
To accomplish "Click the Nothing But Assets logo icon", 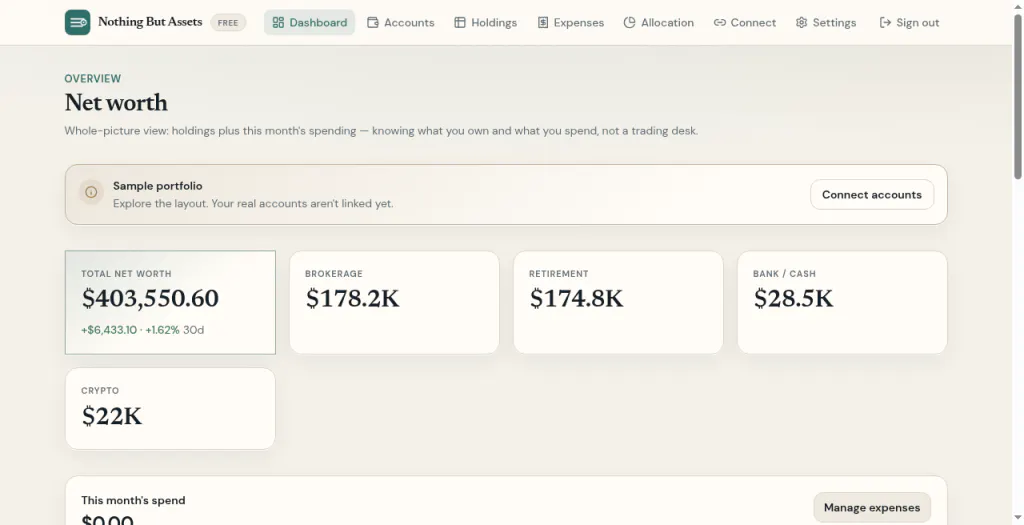I will [x=77, y=22].
